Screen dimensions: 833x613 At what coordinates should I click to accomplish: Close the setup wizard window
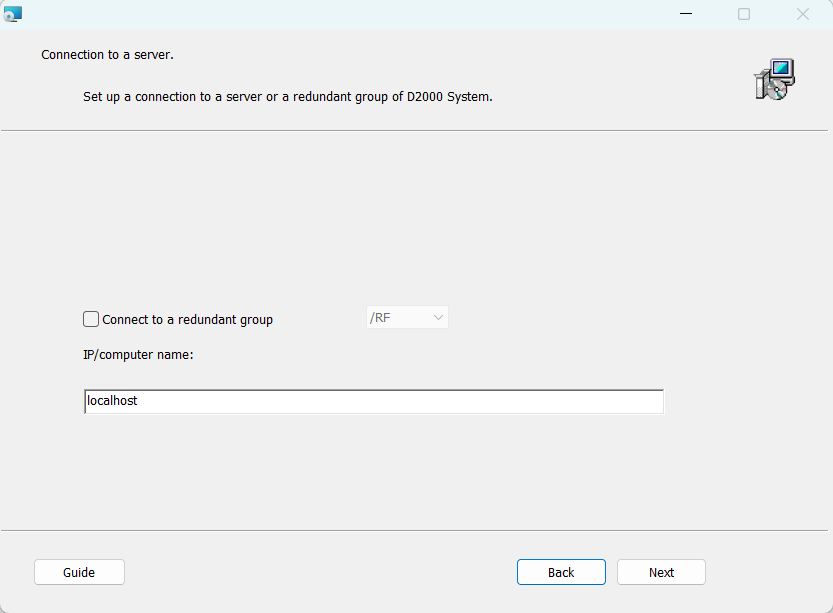tap(802, 14)
